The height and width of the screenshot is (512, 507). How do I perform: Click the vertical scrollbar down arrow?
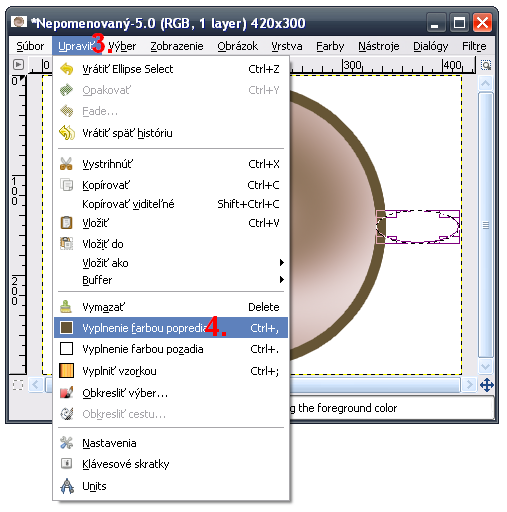click(486, 367)
